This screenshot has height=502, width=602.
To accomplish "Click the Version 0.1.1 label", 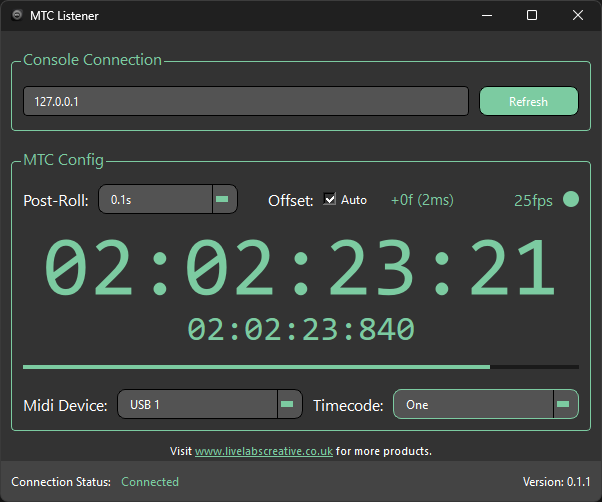I will 556,482.
